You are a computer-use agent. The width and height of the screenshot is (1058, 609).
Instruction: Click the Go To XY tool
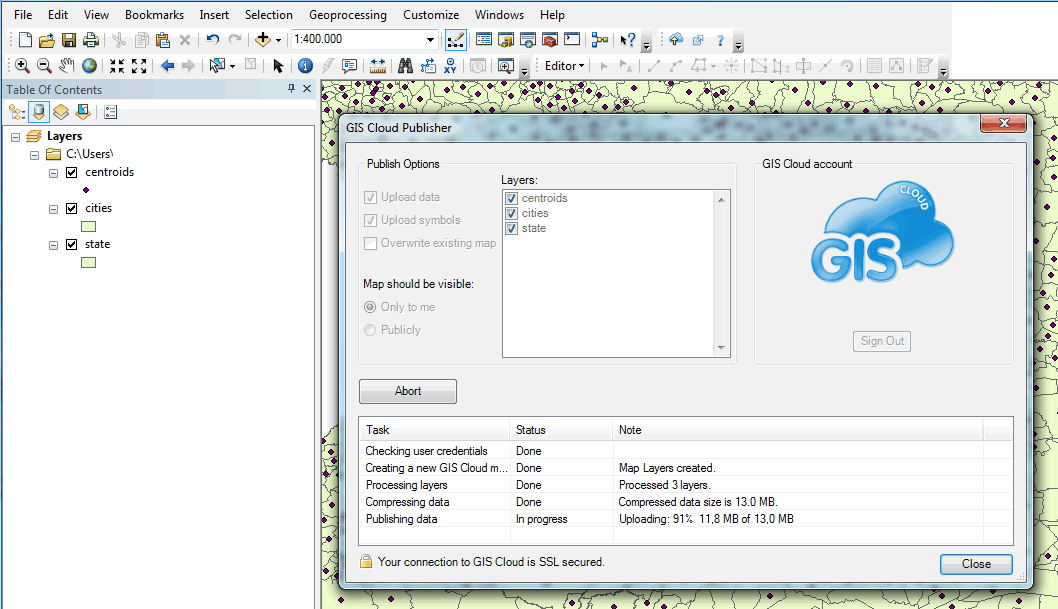tap(451, 66)
